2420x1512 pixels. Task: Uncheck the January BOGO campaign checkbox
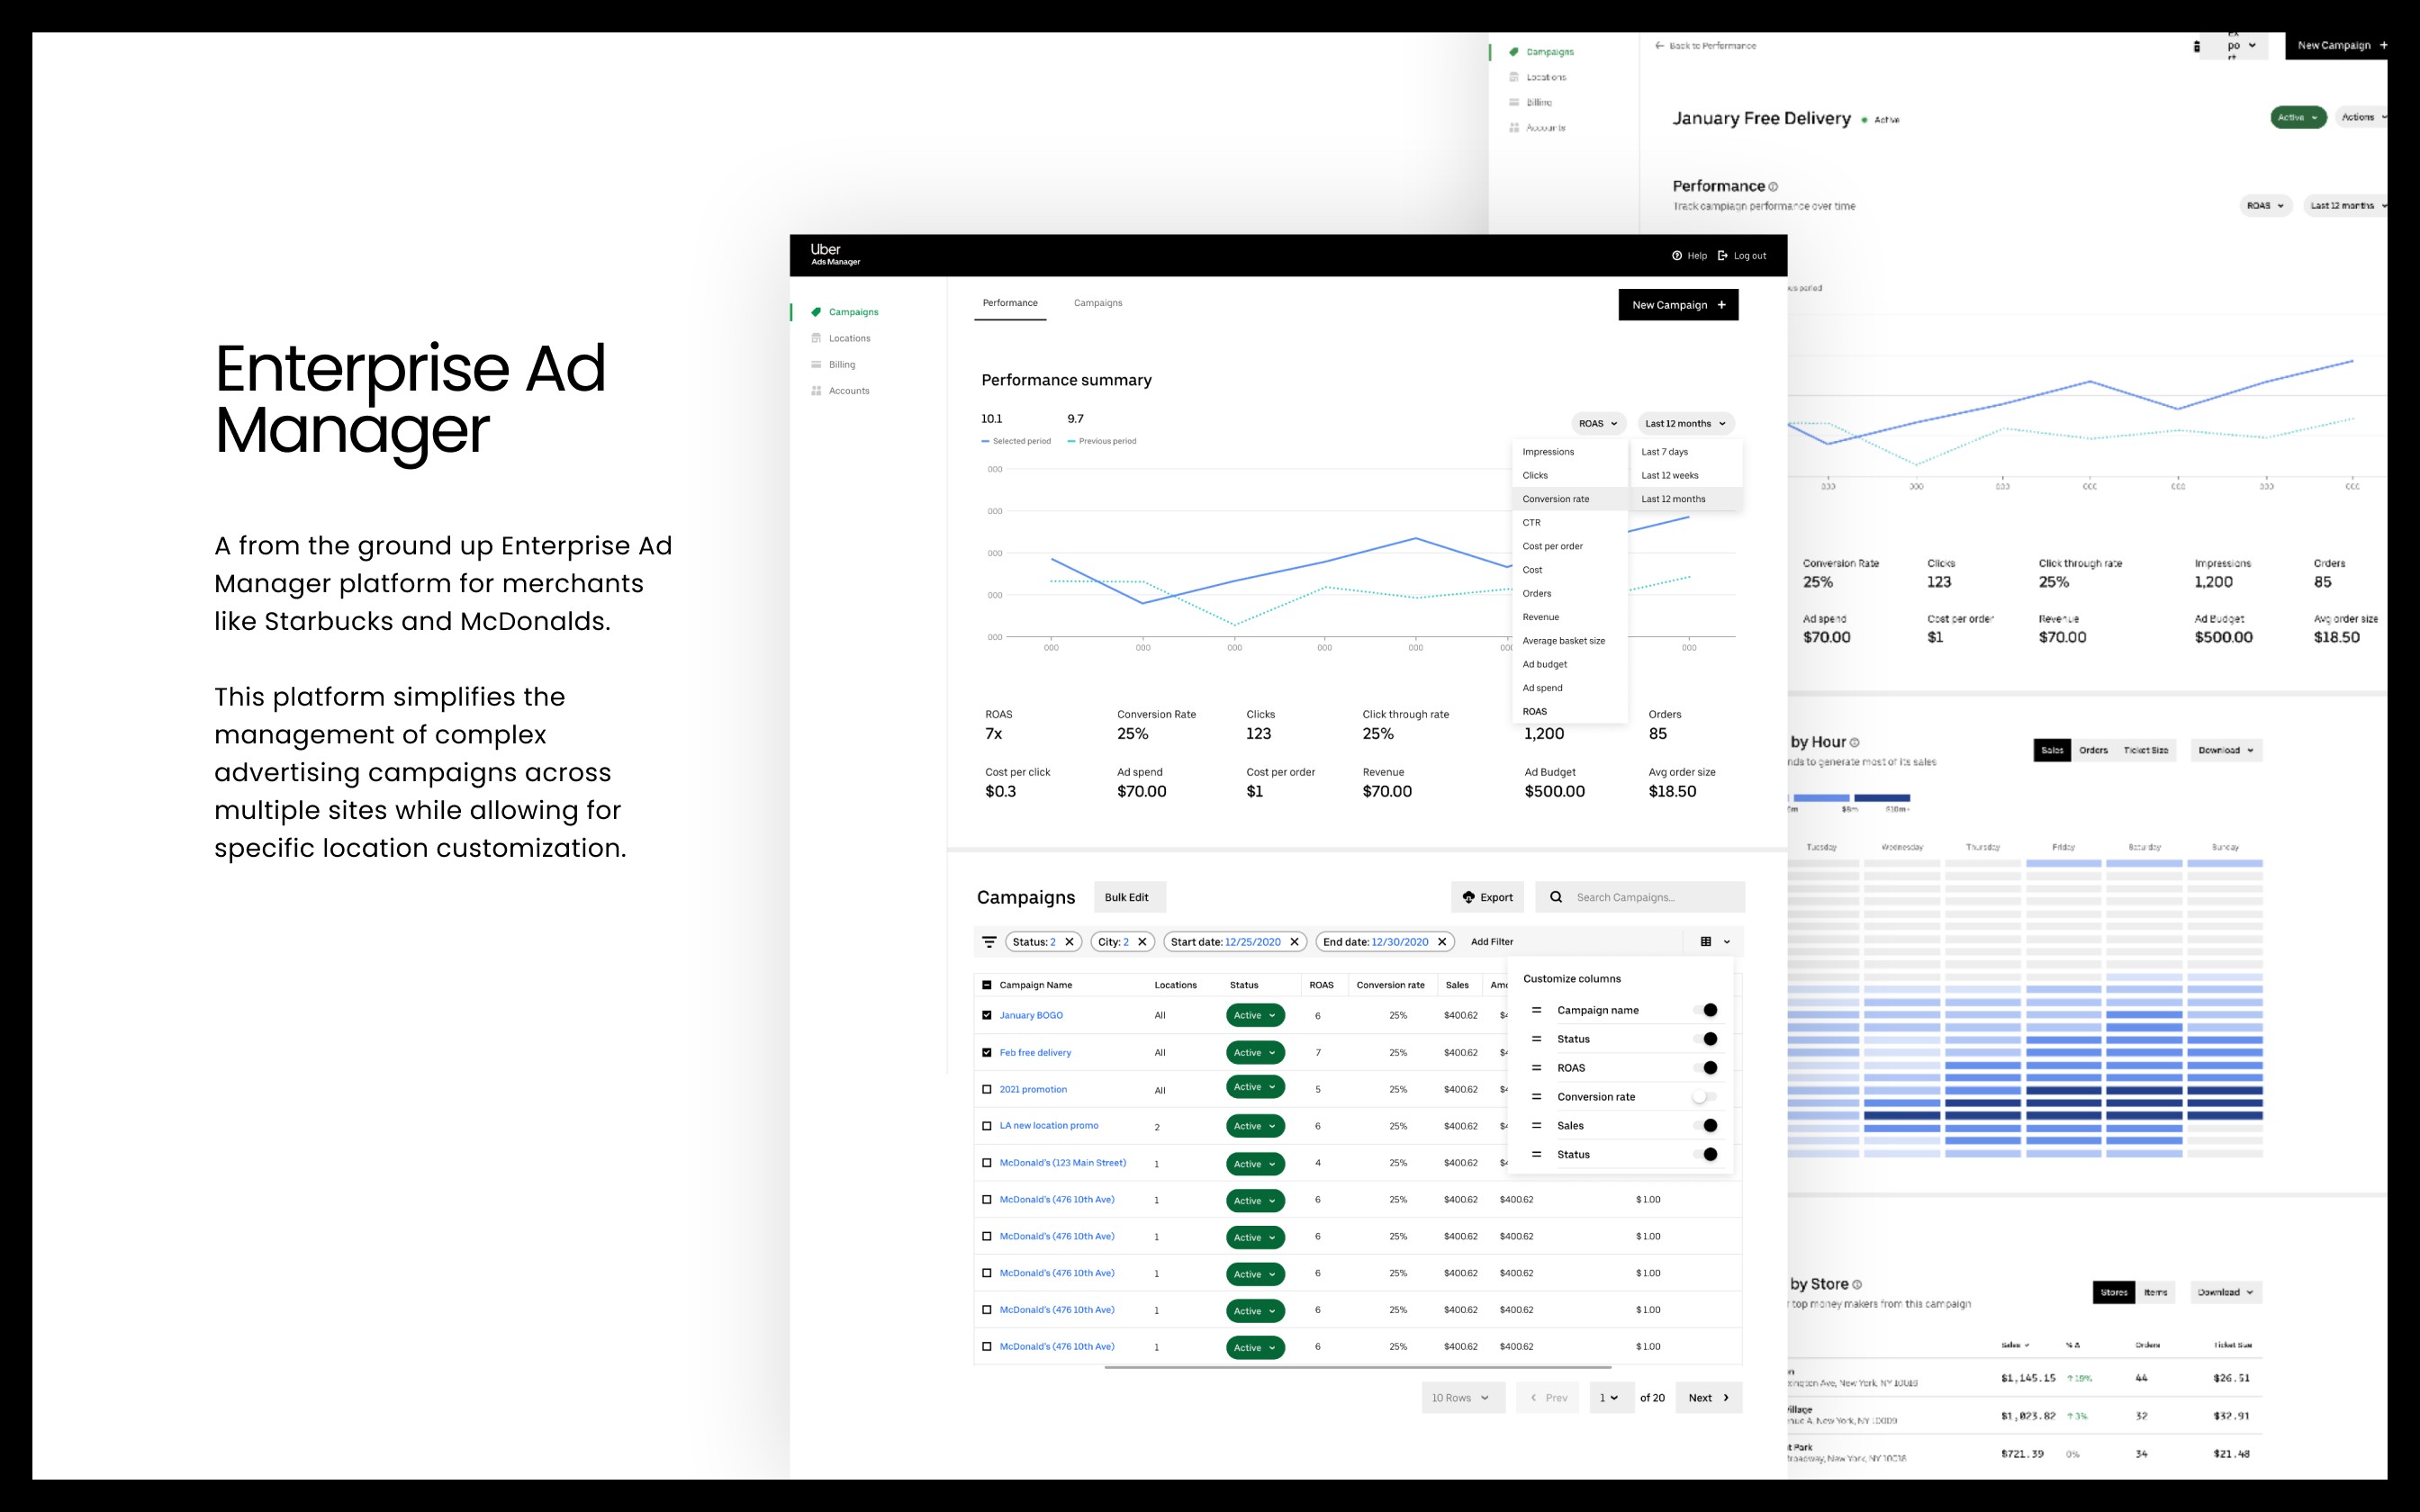987,1015
